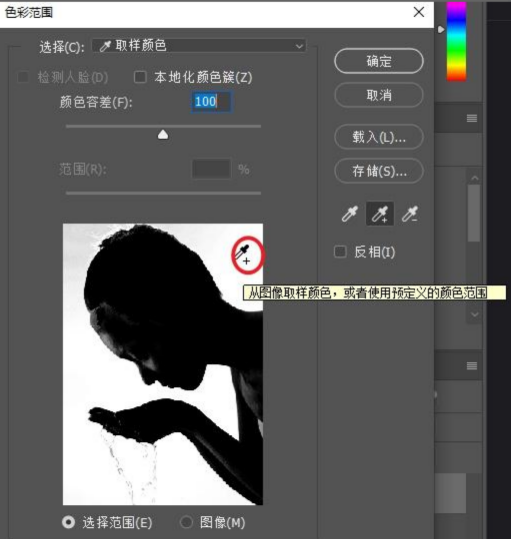Click the 颜色容差 fuzziness slider handle
Image resolution: width=511 pixels, height=539 pixels.
tap(163, 135)
